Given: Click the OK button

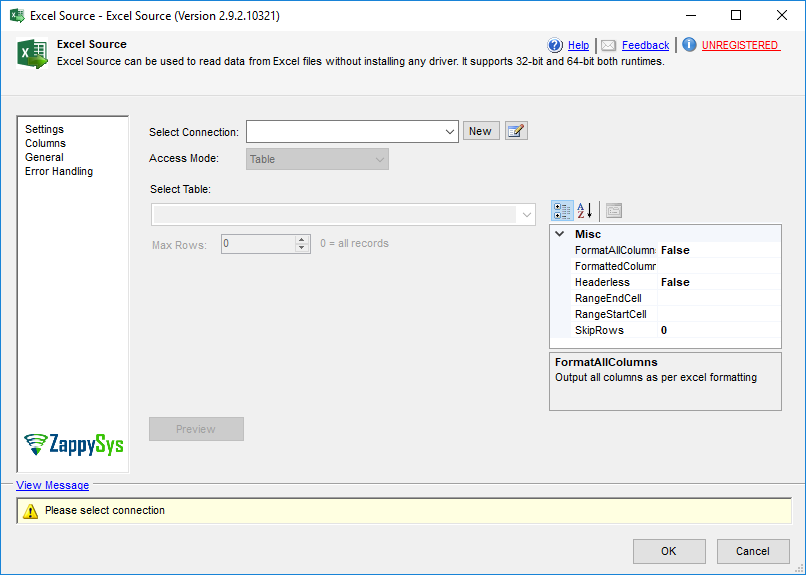Looking at the screenshot, I should coord(669,551).
